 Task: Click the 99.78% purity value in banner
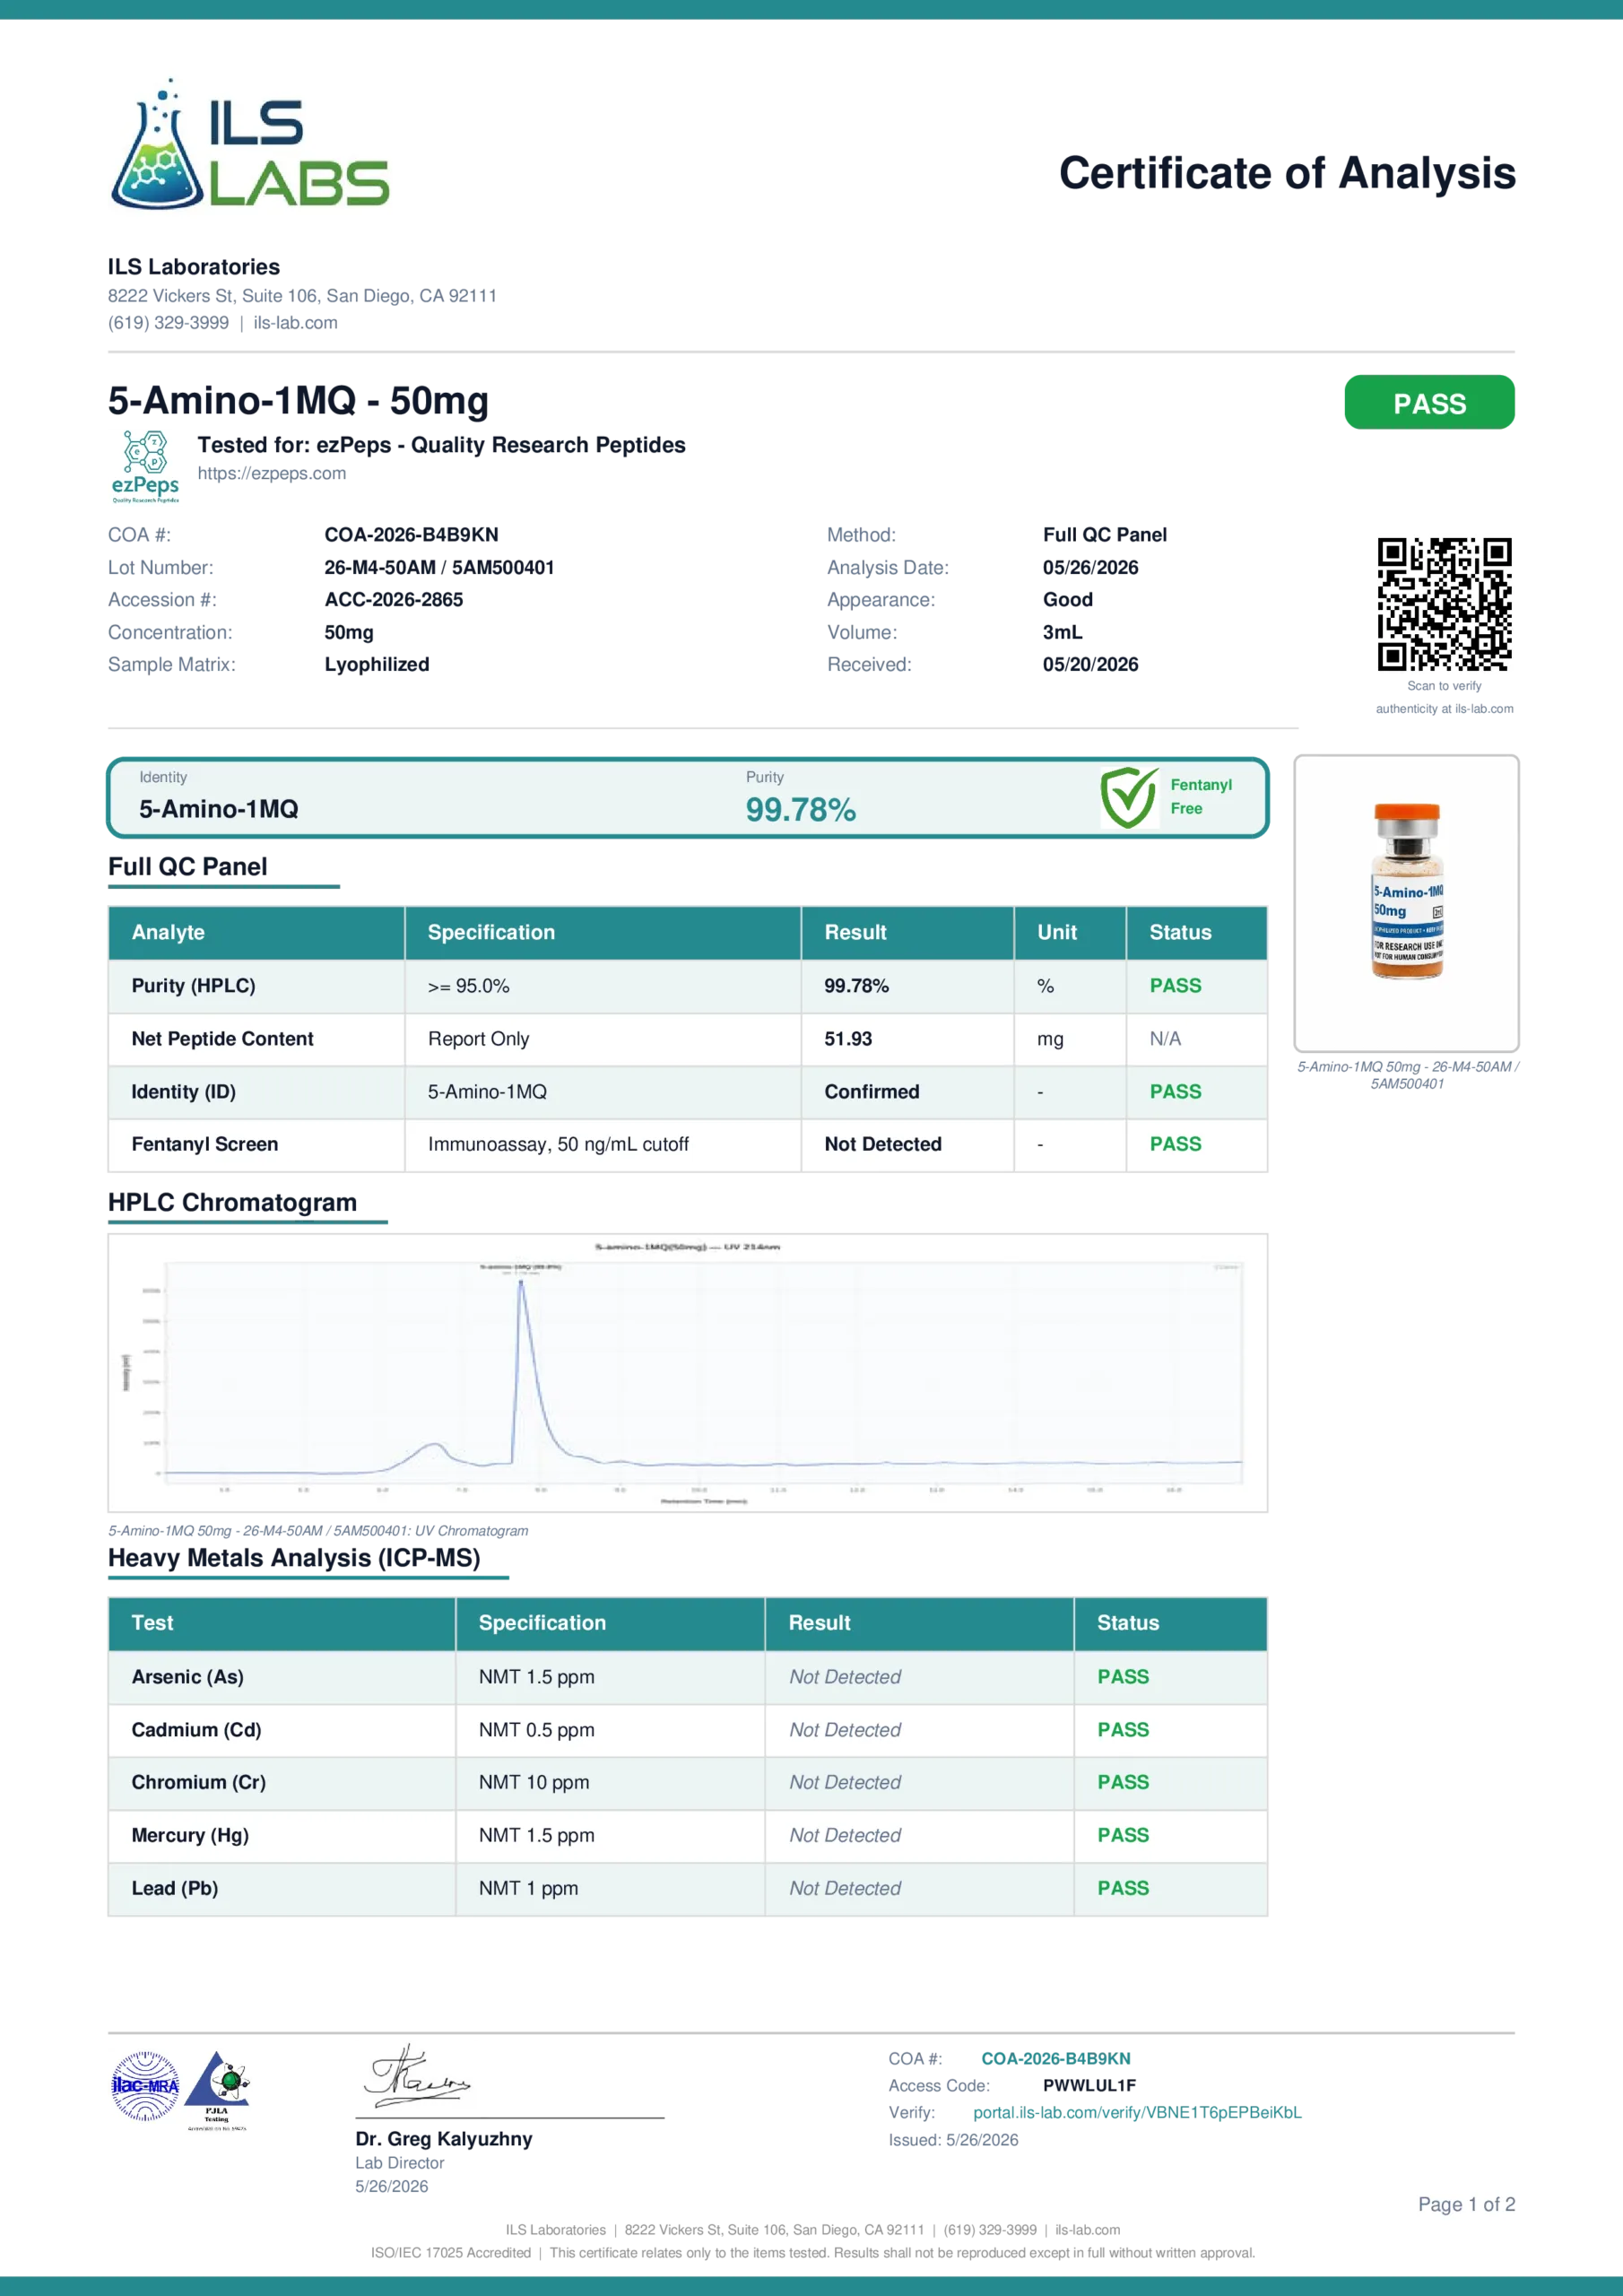(x=801, y=810)
